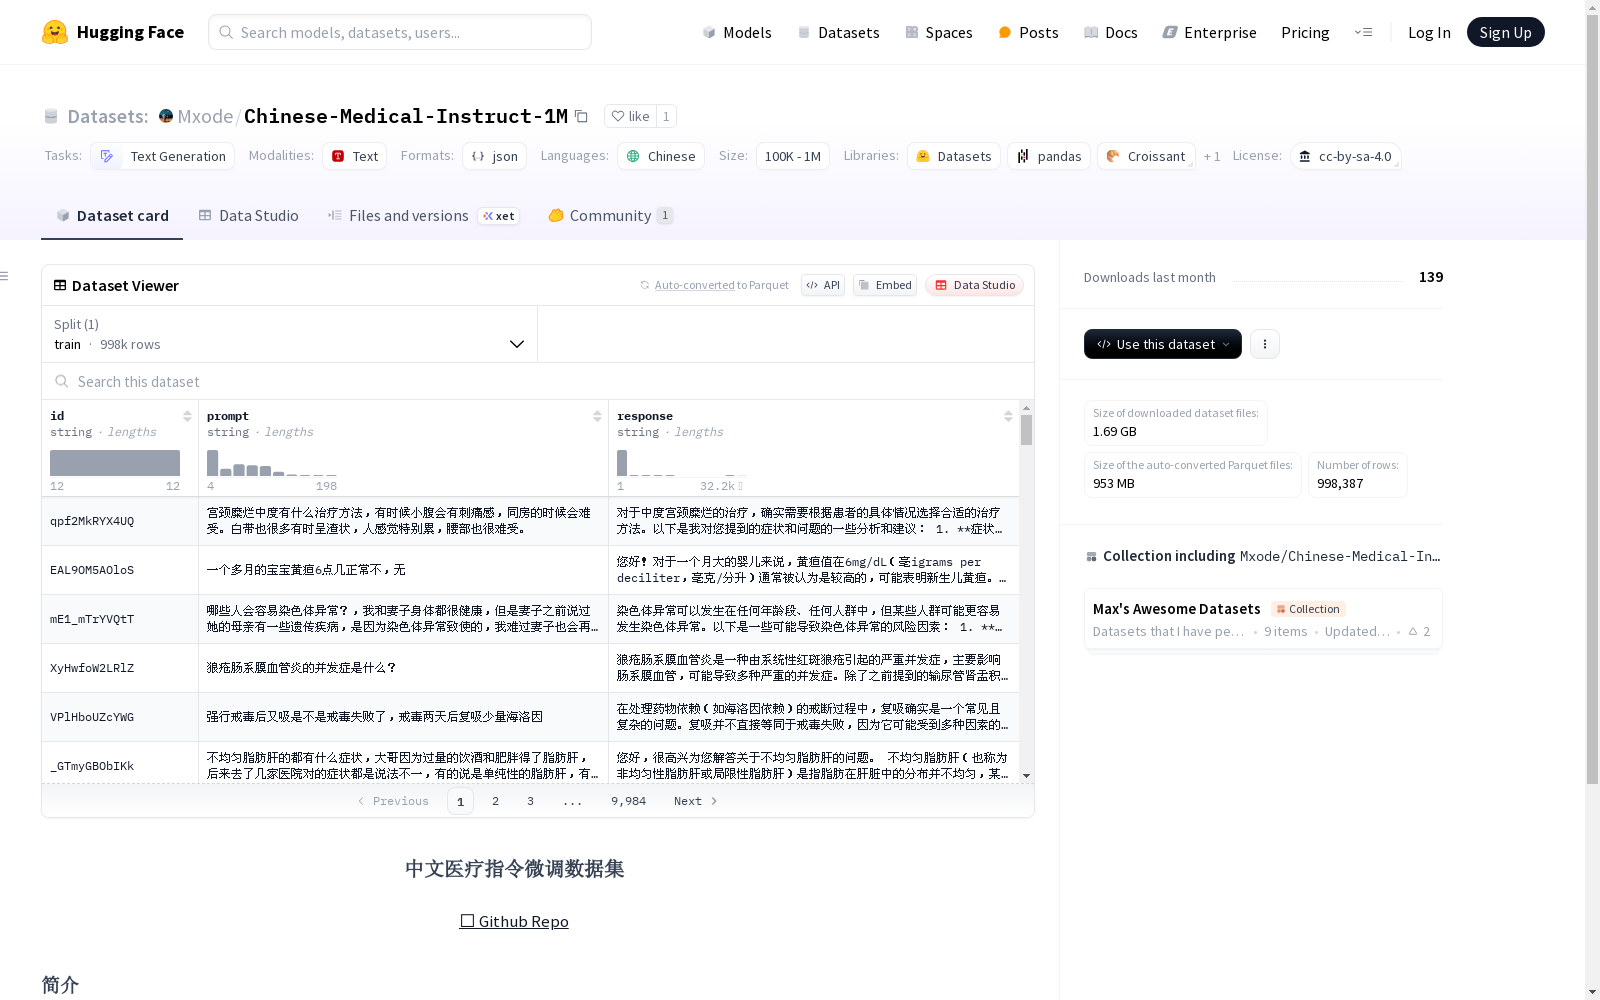This screenshot has height=1000, width=1600.
Task: Click the Hugging Face logo
Action: click(113, 32)
